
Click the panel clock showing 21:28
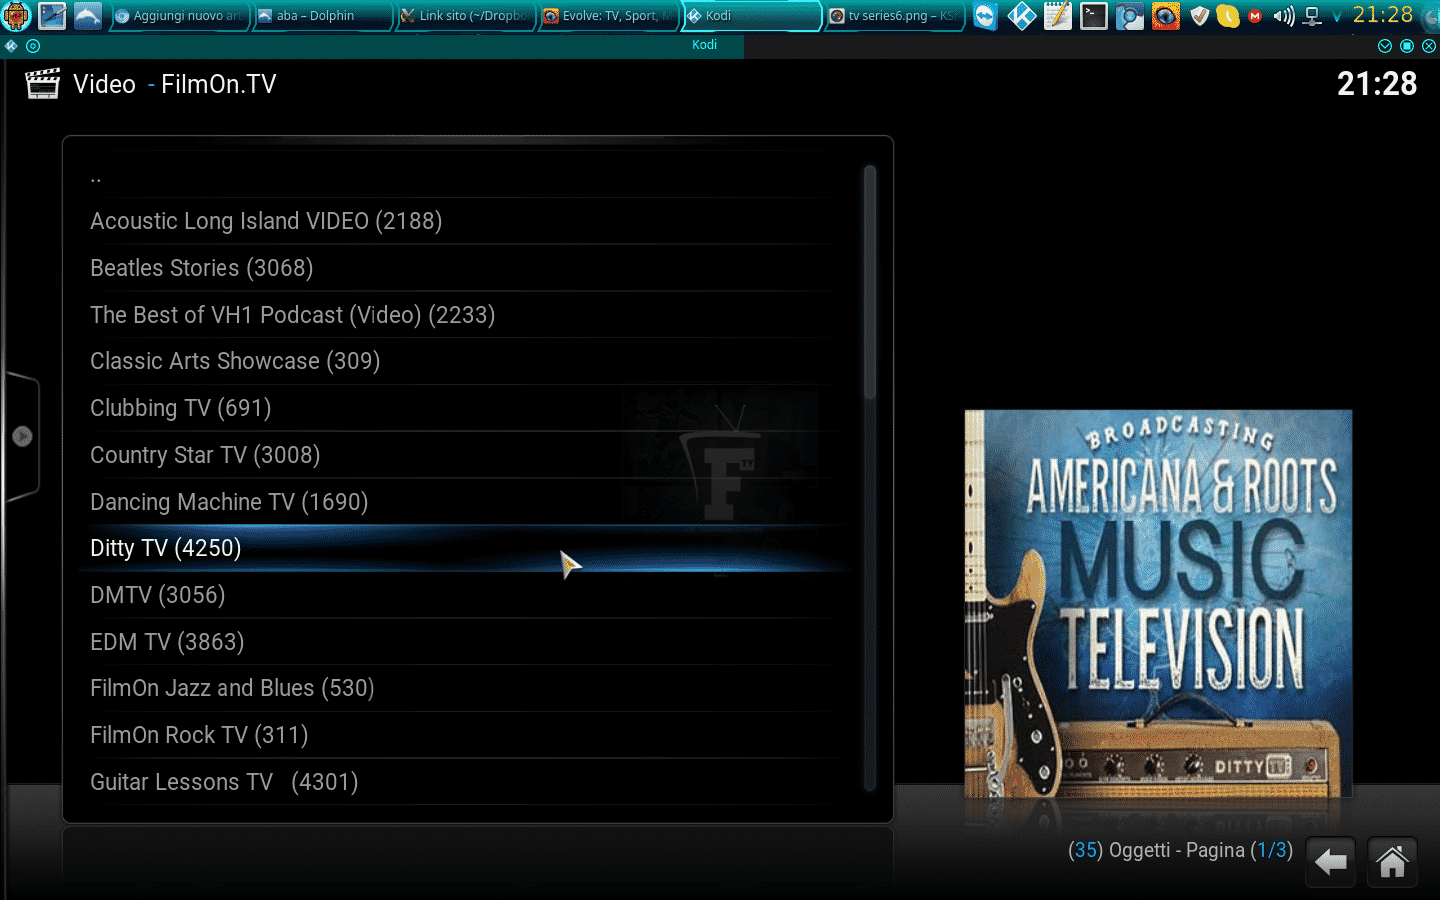pos(1383,15)
